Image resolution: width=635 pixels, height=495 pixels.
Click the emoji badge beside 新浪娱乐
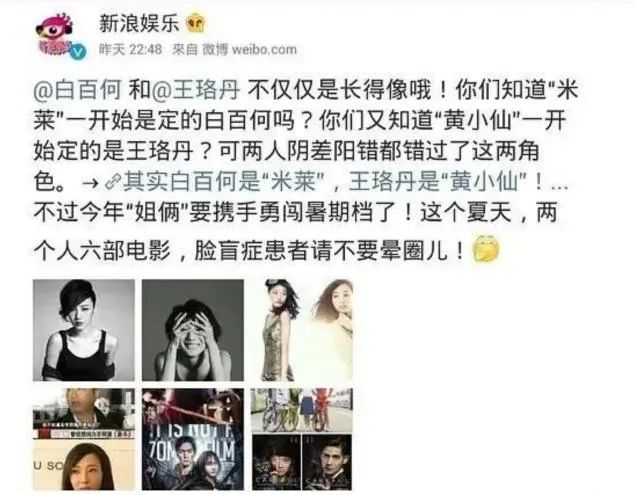[x=196, y=23]
